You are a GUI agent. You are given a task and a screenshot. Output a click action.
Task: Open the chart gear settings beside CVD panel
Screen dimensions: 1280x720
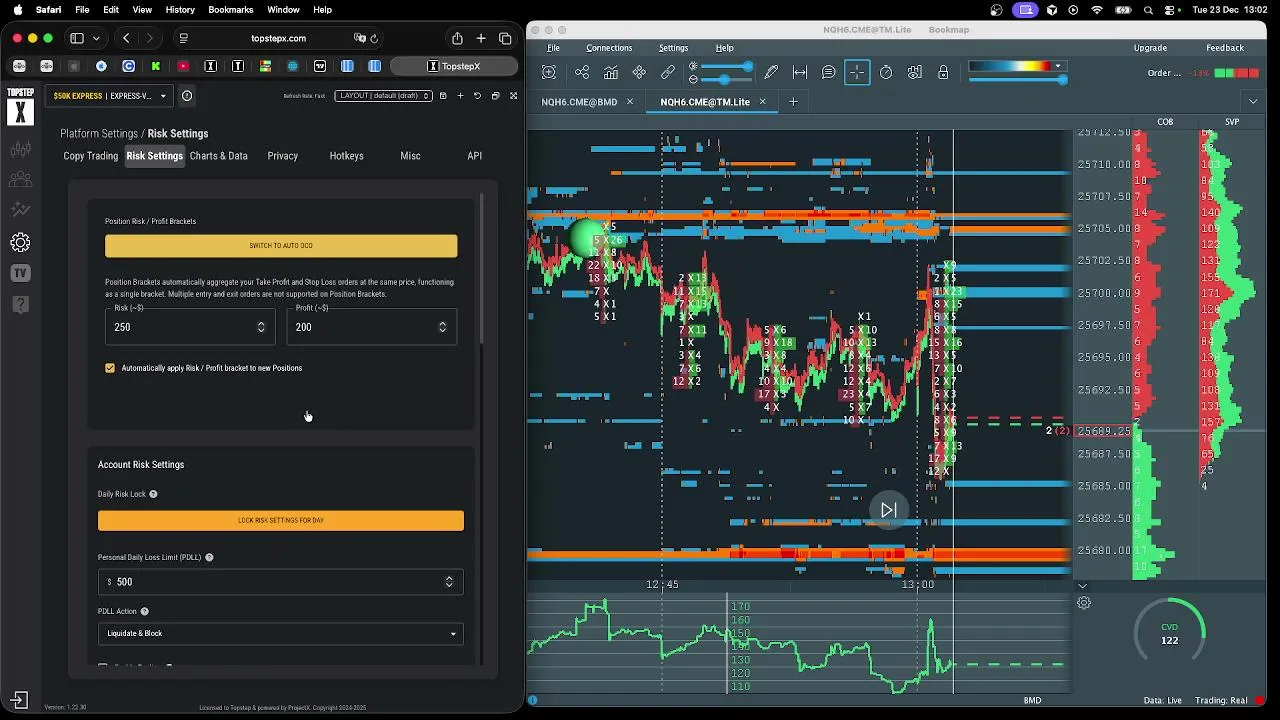coord(1084,602)
